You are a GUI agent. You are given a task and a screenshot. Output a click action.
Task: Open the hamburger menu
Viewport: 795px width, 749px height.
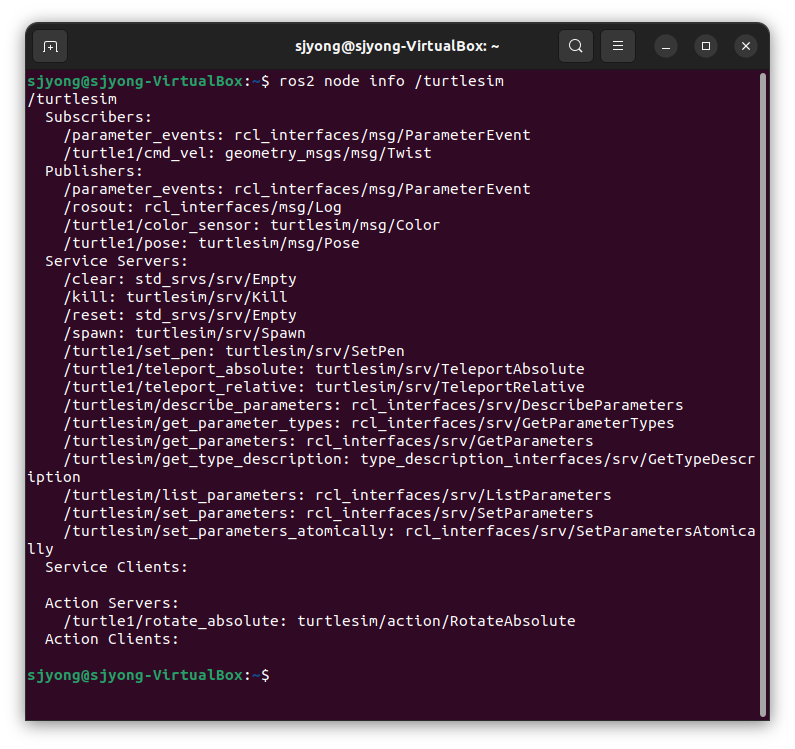[618, 46]
